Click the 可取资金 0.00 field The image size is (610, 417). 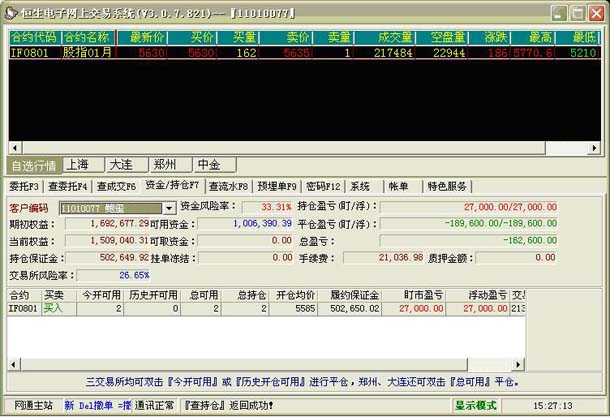click(x=246, y=240)
